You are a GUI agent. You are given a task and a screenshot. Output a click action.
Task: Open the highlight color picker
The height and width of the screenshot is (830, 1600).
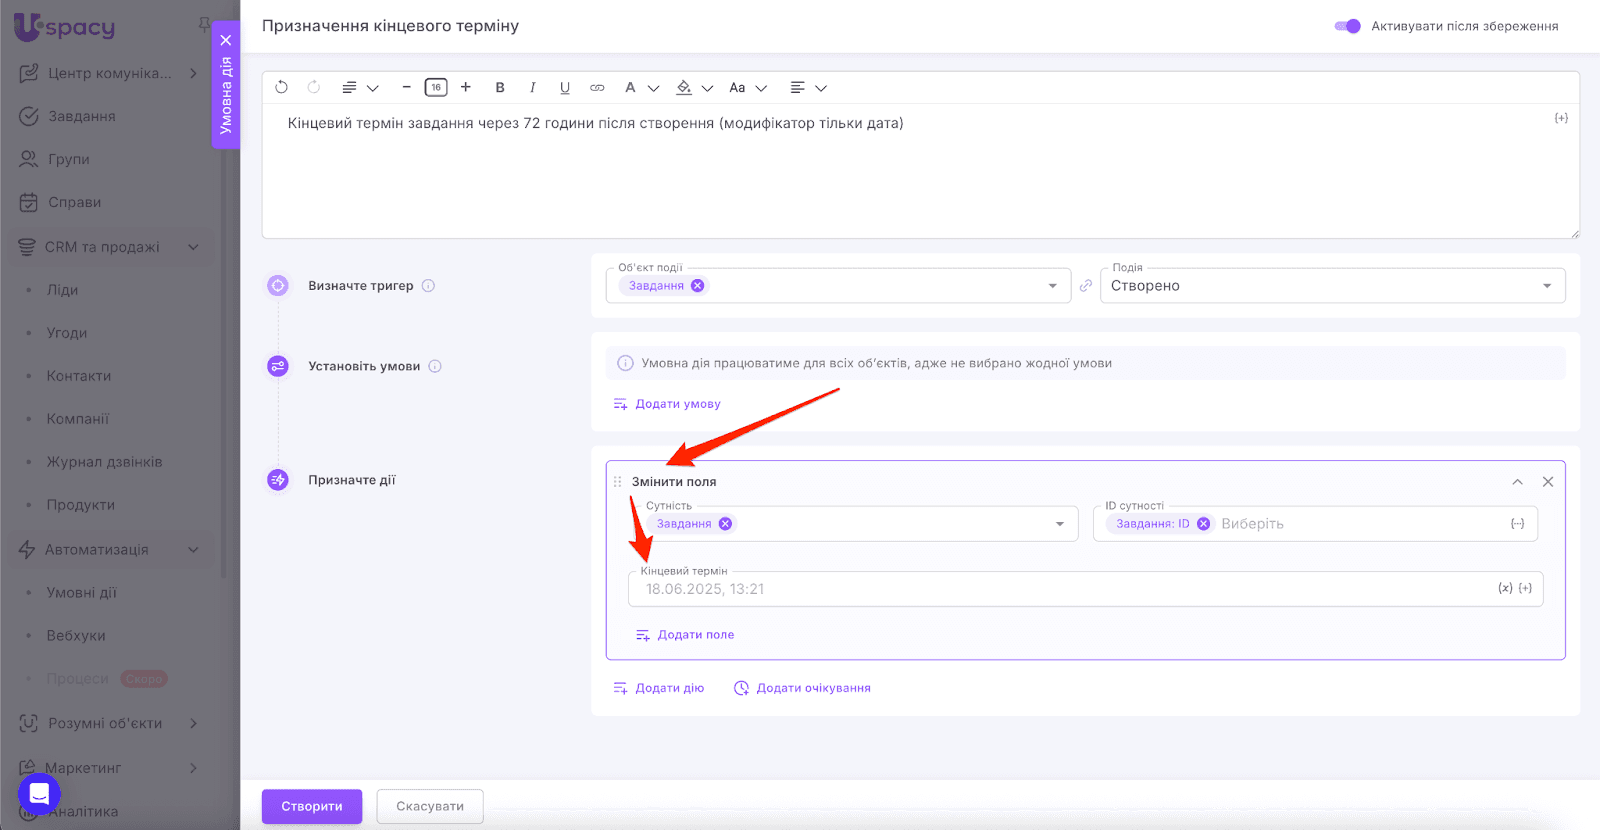point(694,88)
